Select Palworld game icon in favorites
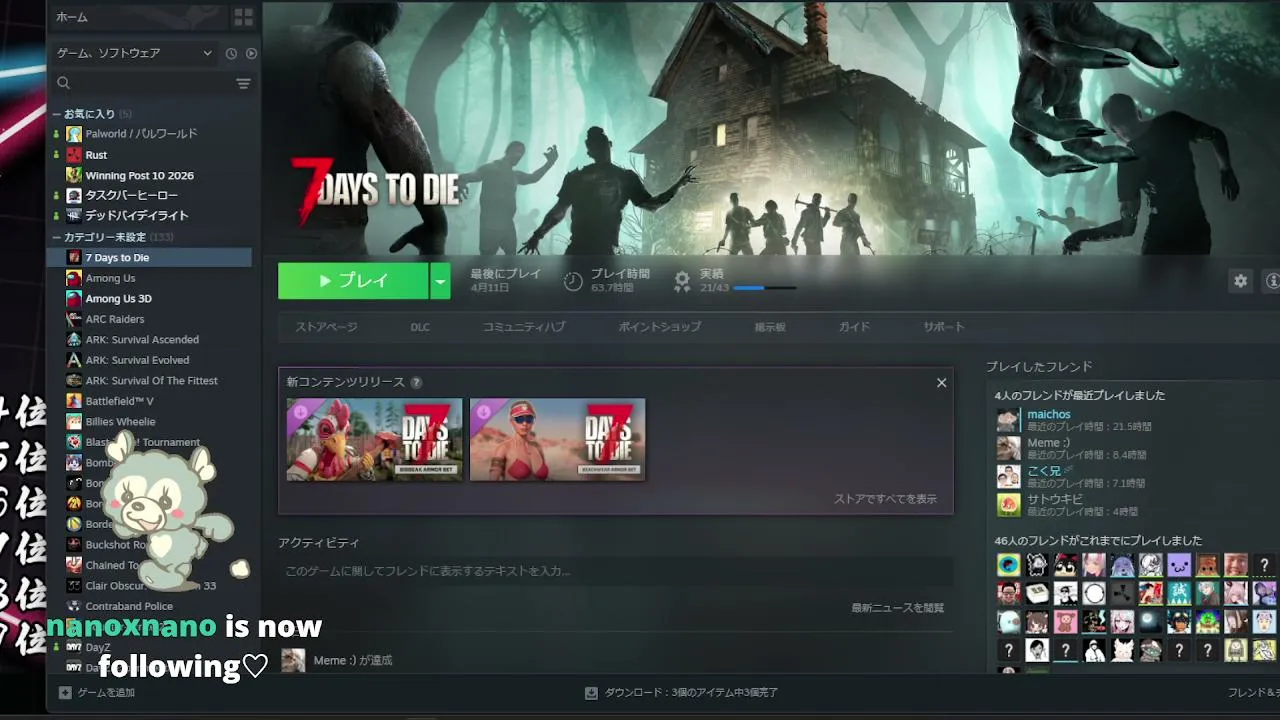The width and height of the screenshot is (1280, 720). coord(74,134)
